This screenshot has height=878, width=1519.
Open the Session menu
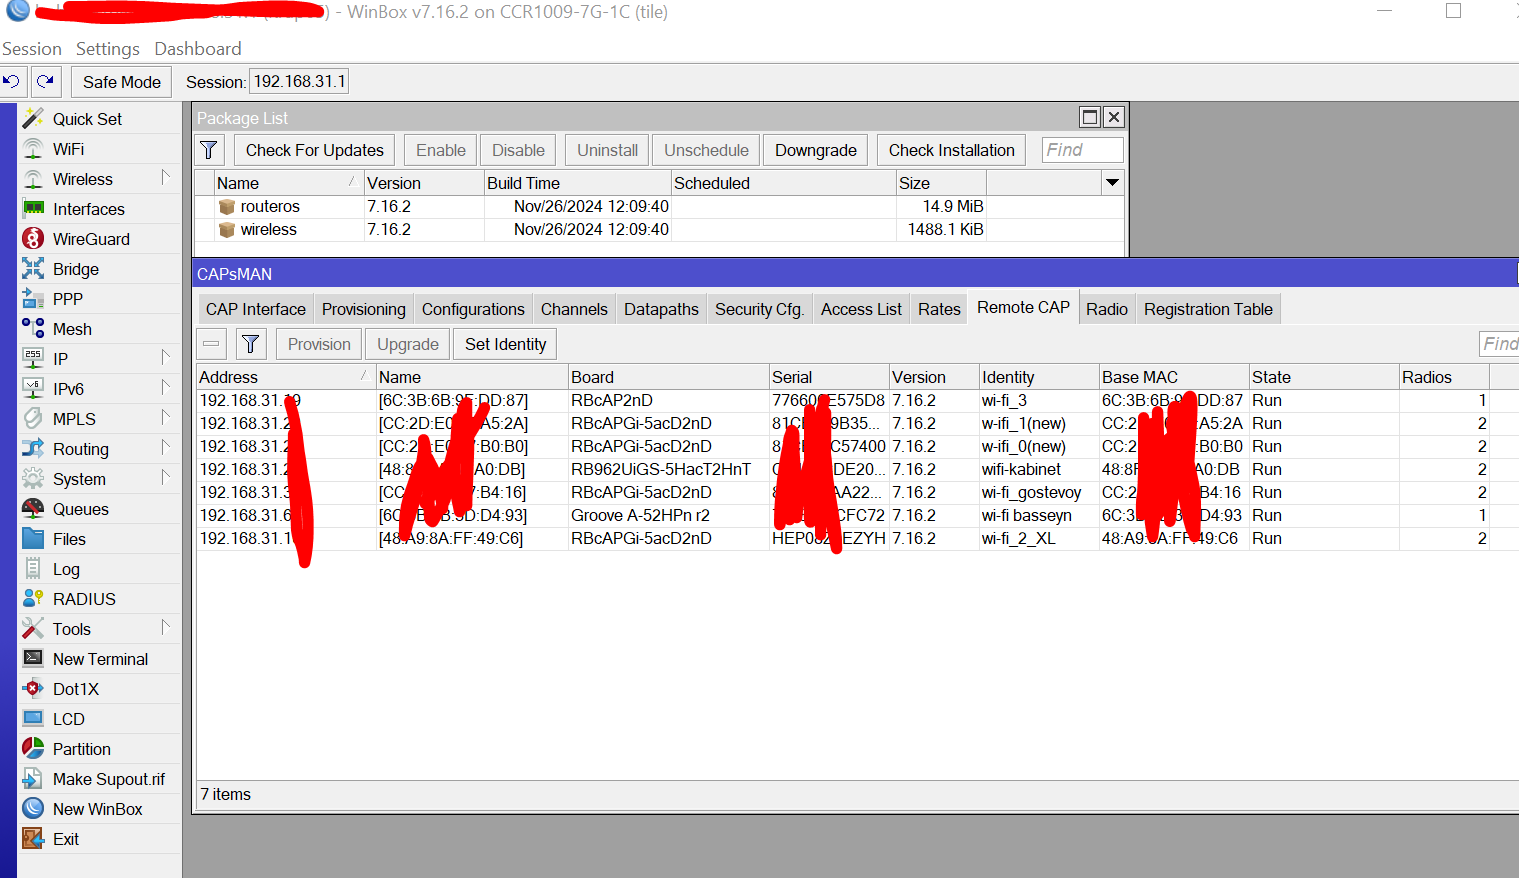[32, 49]
